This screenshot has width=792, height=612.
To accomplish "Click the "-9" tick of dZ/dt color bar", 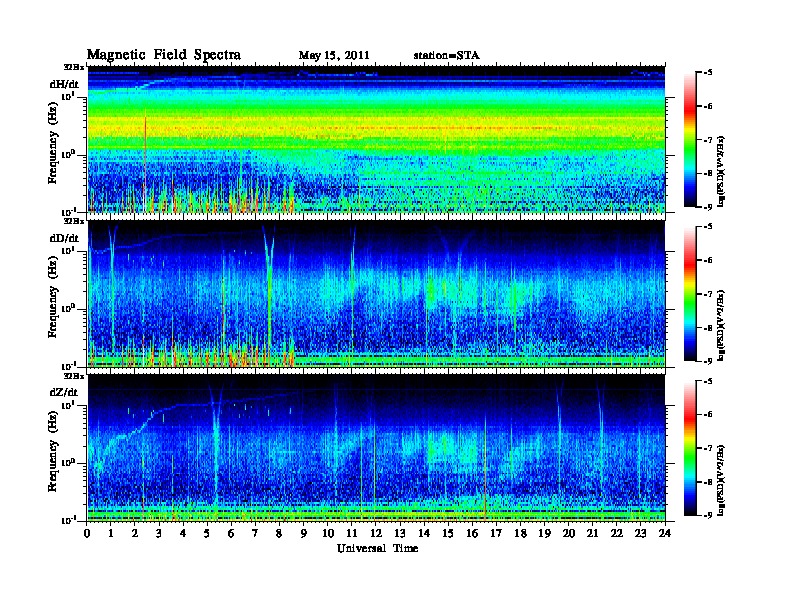I will pos(708,515).
